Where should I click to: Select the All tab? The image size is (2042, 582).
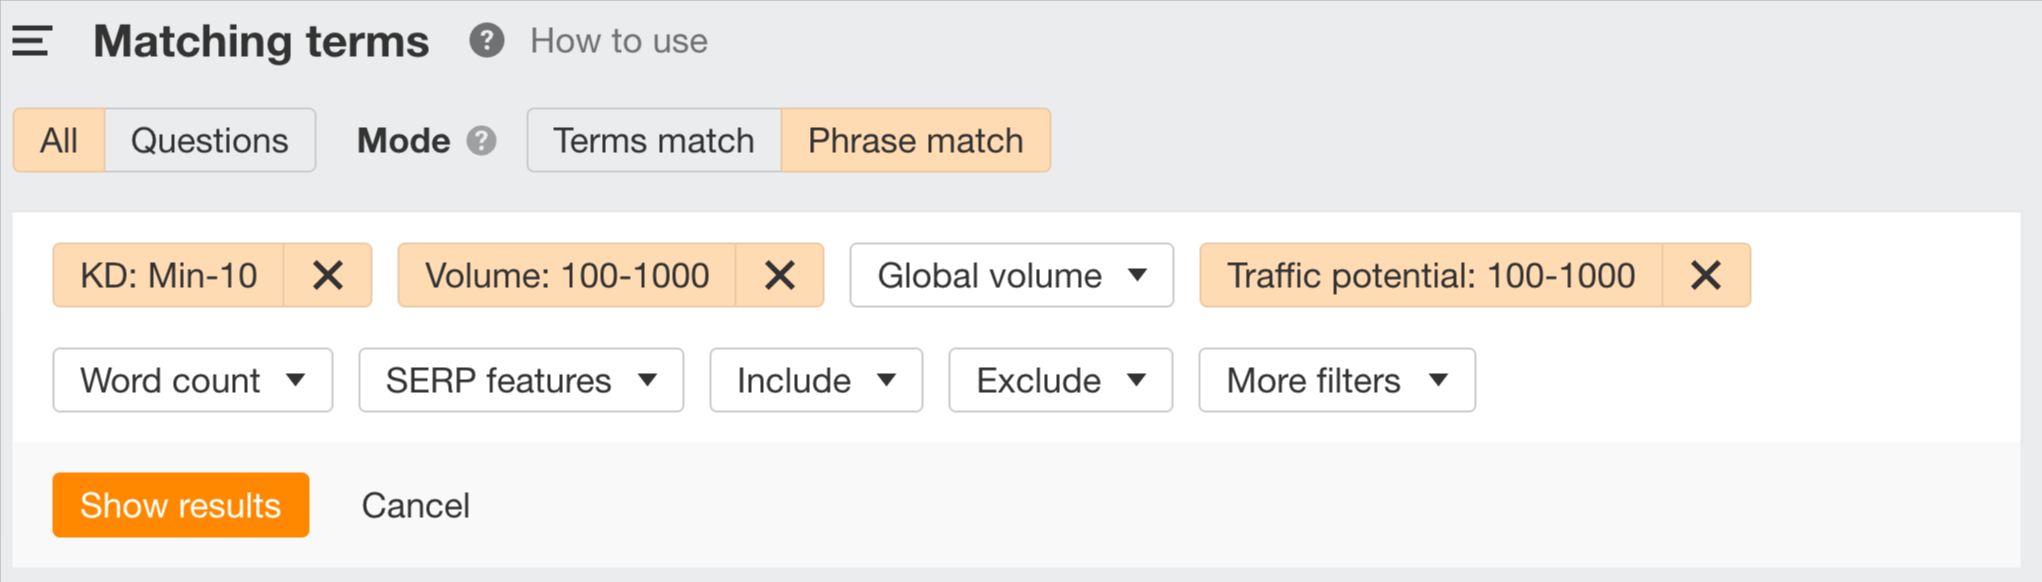tap(57, 140)
